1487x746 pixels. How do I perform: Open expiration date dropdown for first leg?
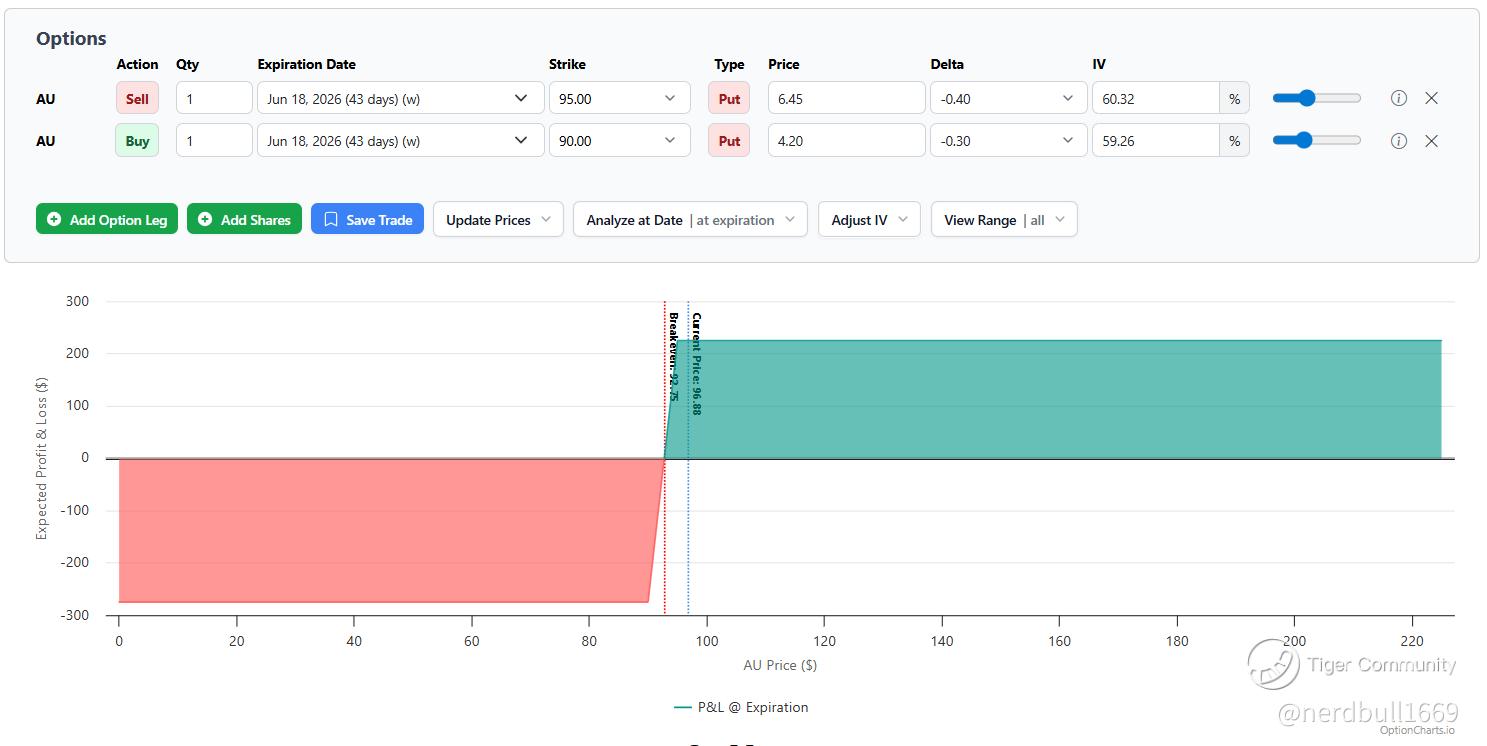coord(401,98)
